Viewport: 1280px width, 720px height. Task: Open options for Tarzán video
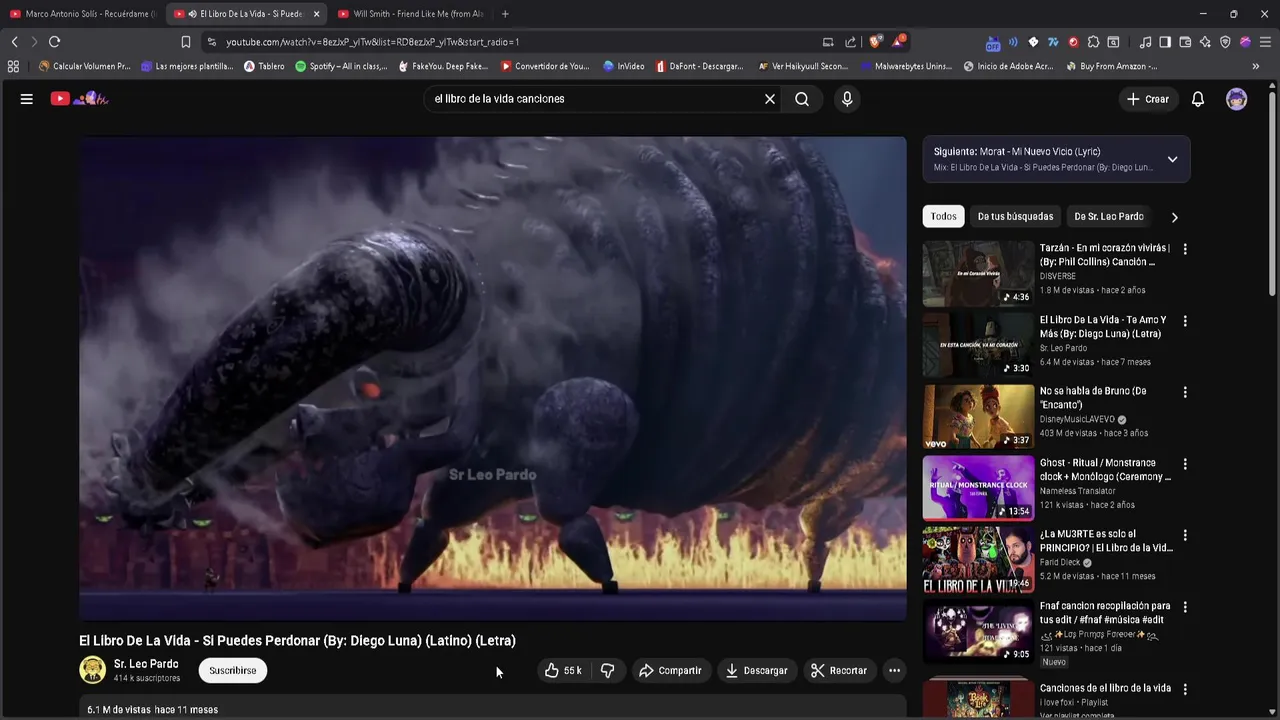1185,249
